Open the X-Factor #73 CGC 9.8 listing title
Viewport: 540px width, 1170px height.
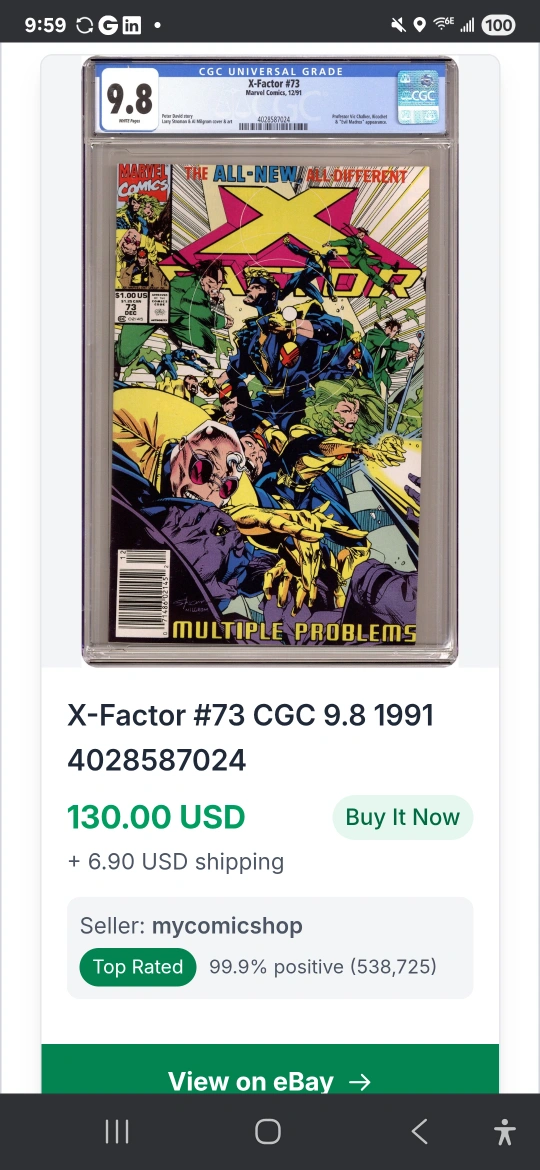(x=251, y=737)
